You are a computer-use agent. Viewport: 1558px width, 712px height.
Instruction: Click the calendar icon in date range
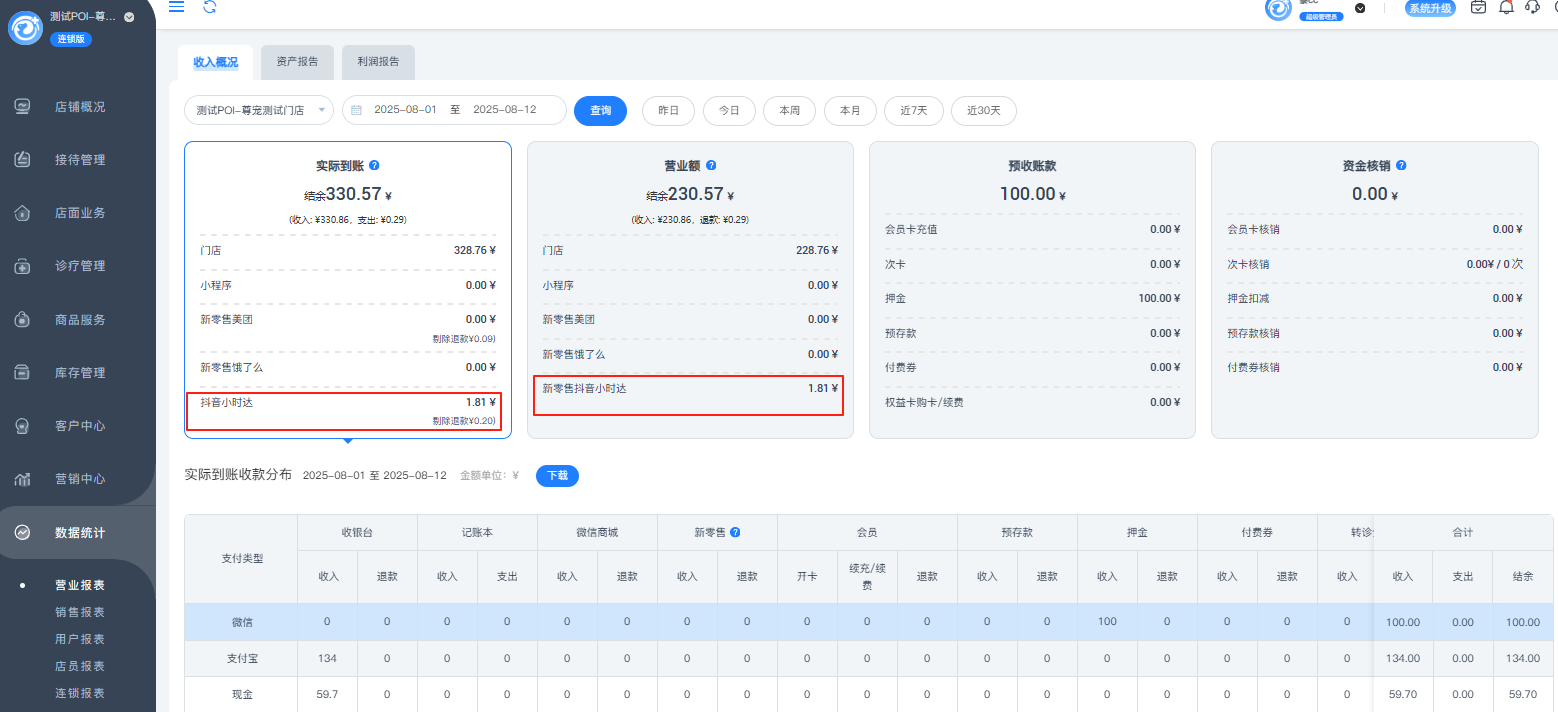[356, 110]
